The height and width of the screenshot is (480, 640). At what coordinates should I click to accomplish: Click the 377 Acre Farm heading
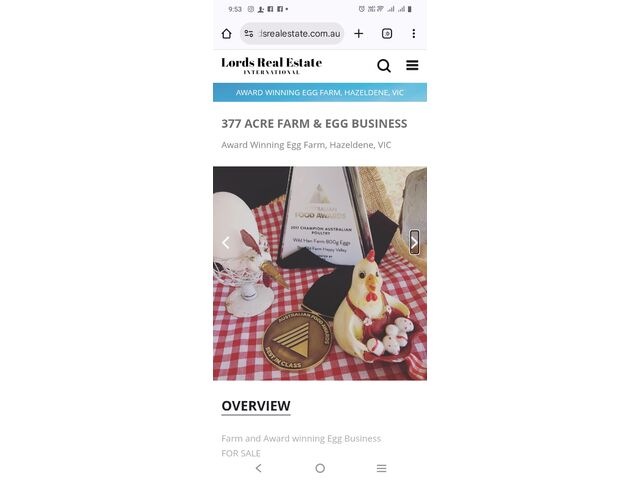tap(314, 124)
